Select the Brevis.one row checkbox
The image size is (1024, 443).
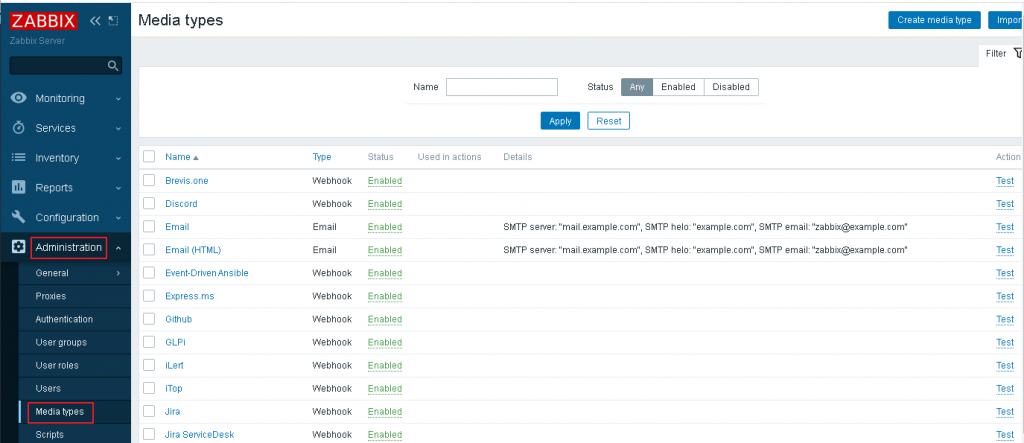click(x=149, y=180)
